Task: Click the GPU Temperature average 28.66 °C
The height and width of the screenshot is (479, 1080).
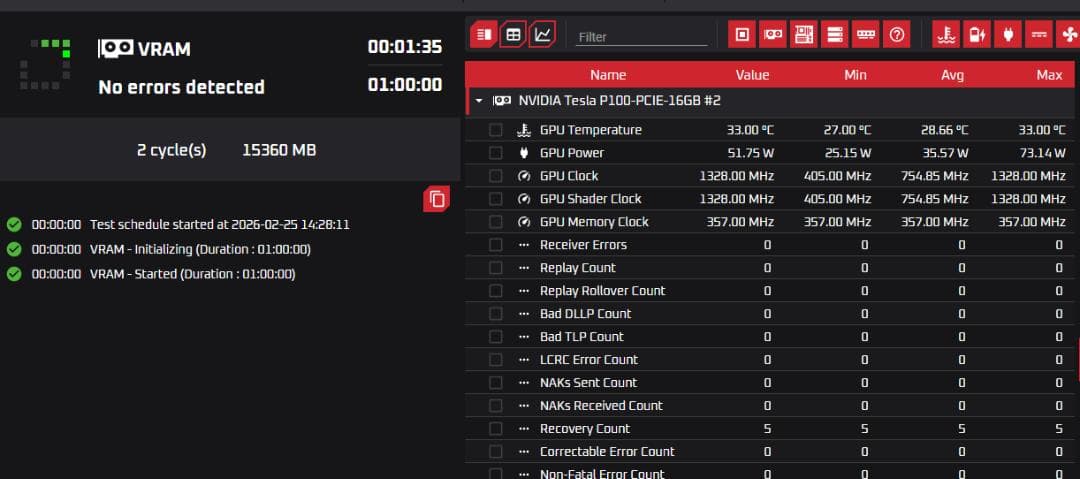Action: 944,130
